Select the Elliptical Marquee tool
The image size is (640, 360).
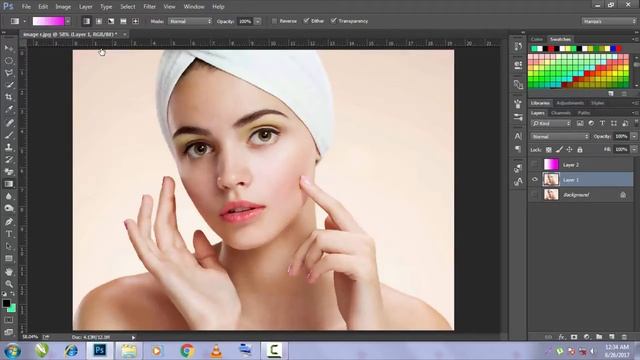pyautogui.click(x=9, y=61)
